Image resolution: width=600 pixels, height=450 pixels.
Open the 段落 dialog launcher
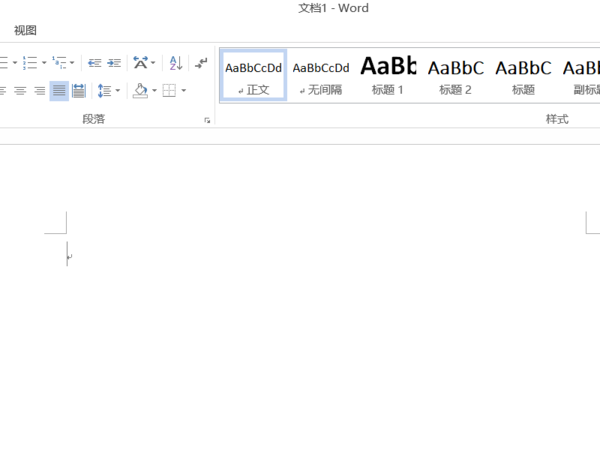tap(207, 121)
